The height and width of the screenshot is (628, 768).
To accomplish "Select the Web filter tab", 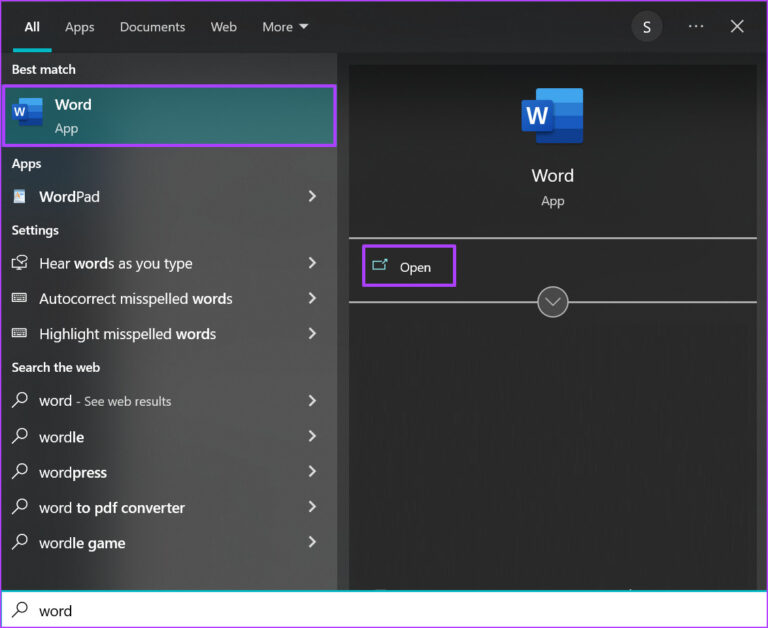I will click(223, 27).
